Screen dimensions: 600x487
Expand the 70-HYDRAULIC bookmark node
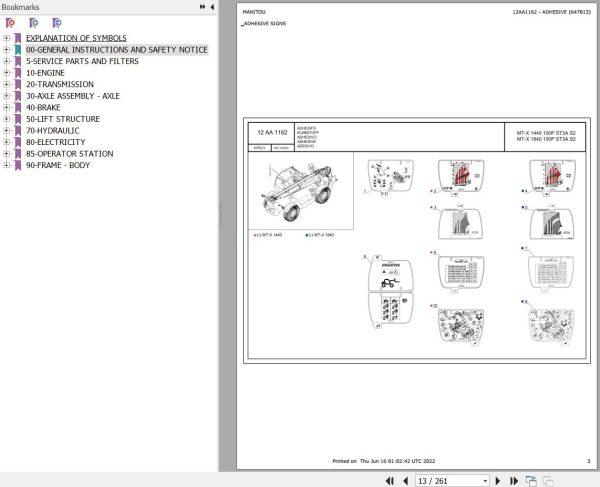[x=6, y=130]
